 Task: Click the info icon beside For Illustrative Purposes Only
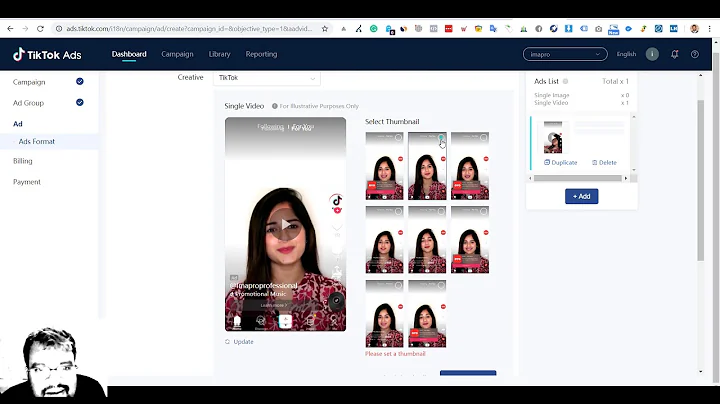click(x=275, y=106)
